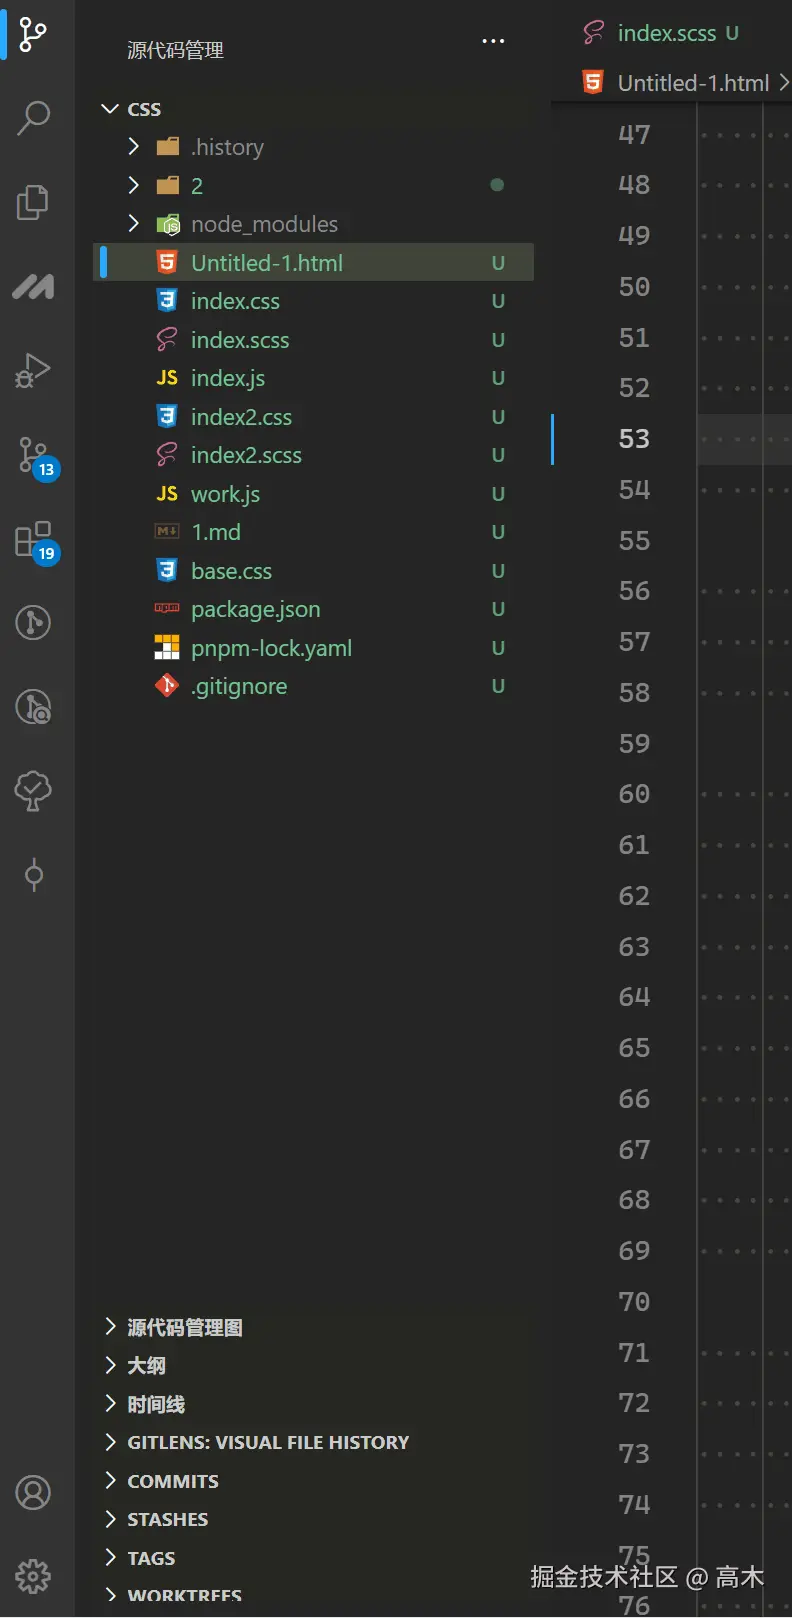Screen dimensions: 792x1618
Task: Open the Source Control view icon
Action: 33,34
